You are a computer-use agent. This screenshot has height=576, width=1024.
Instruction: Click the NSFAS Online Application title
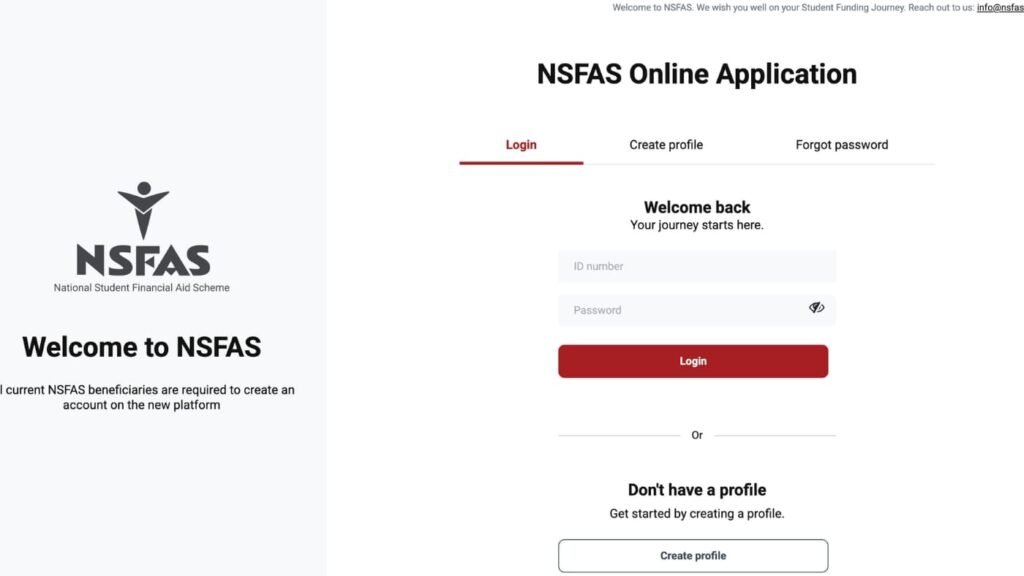(x=696, y=73)
